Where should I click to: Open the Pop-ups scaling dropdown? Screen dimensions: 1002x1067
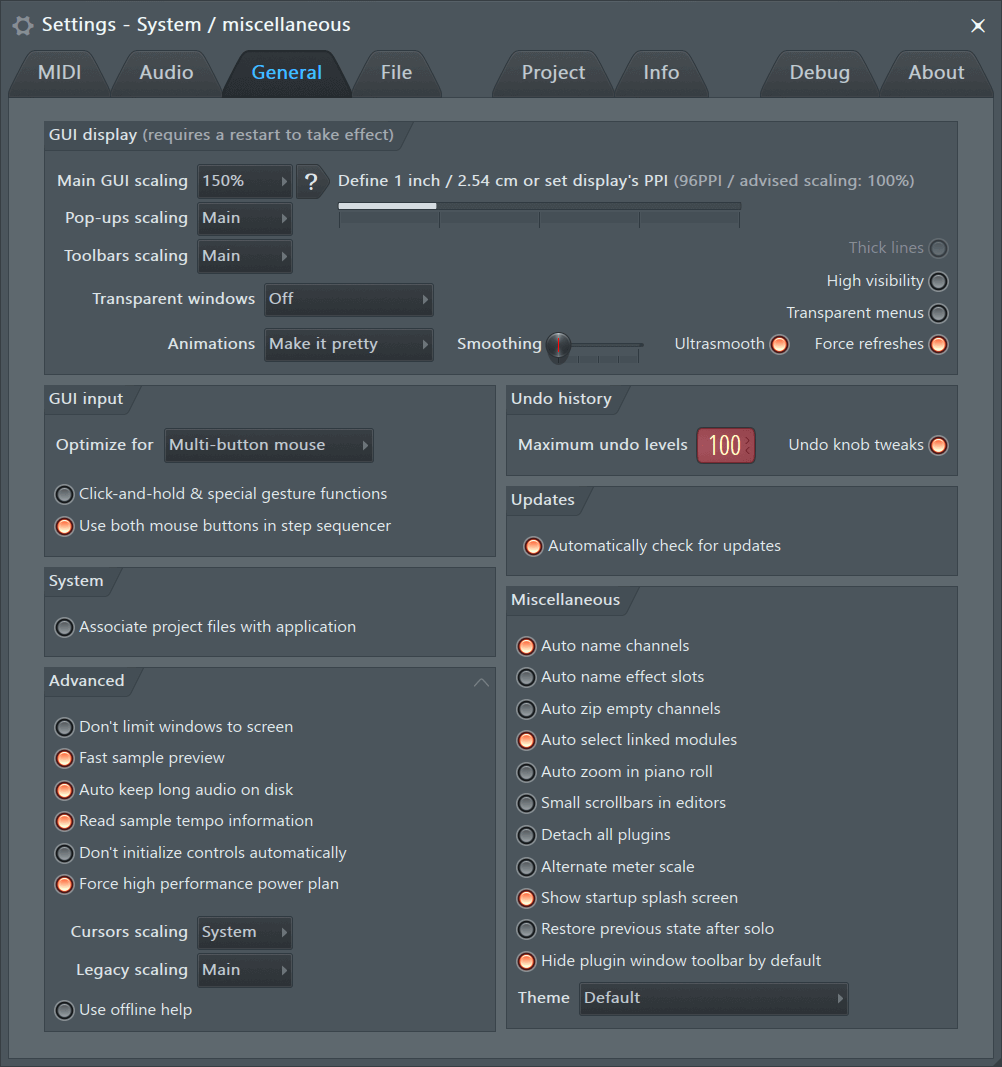244,218
